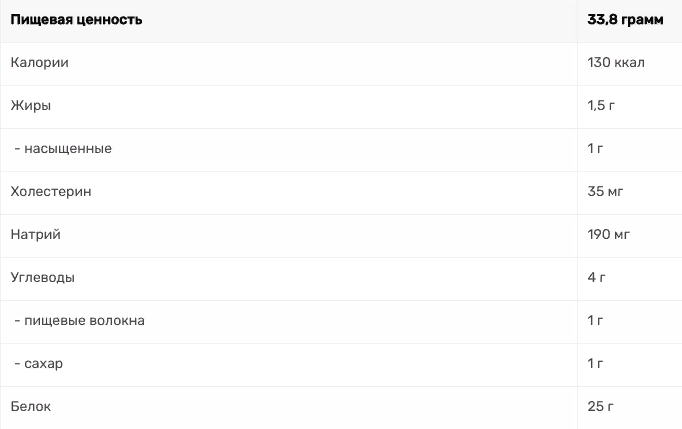Select the '4 г' carbohydrates value

click(x=596, y=278)
